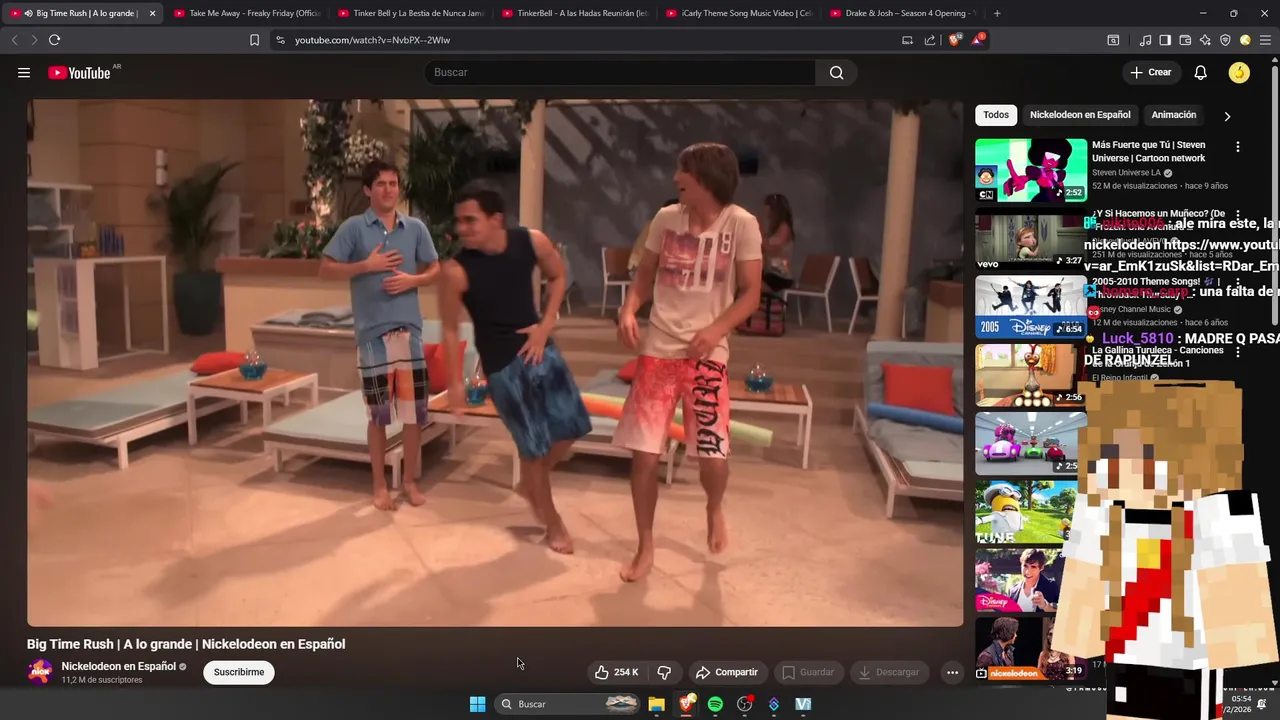Click the search magnifier button
This screenshot has width=1280, height=720.
pyautogui.click(x=837, y=72)
